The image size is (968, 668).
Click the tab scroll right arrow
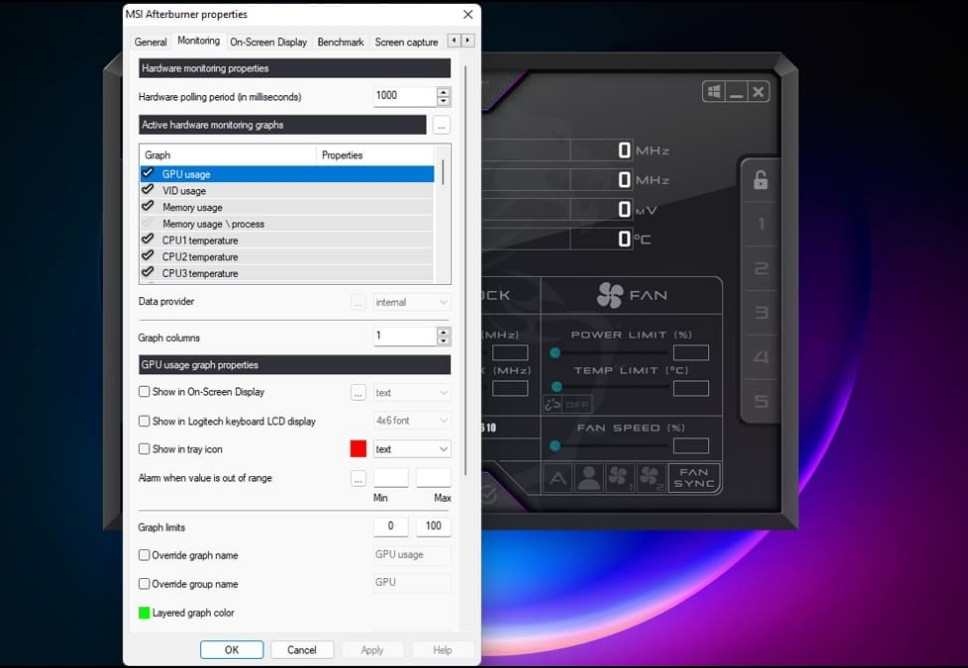click(467, 41)
